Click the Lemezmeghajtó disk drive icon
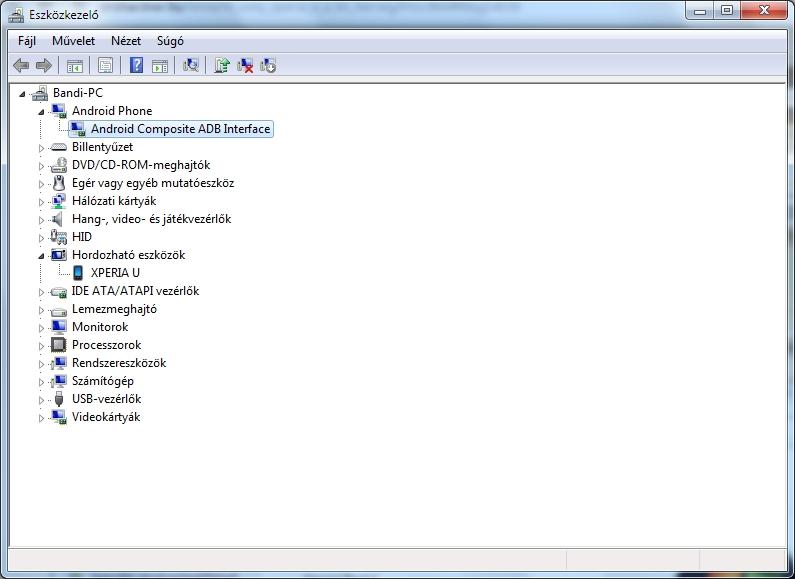The image size is (795, 579). (59, 310)
